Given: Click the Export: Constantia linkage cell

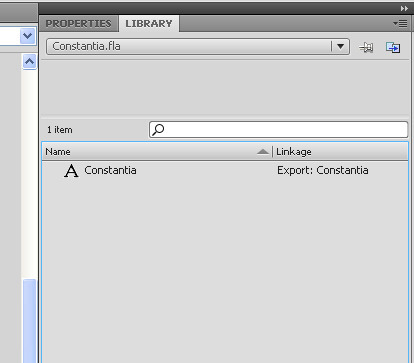Looking at the screenshot, I should [x=323, y=171].
